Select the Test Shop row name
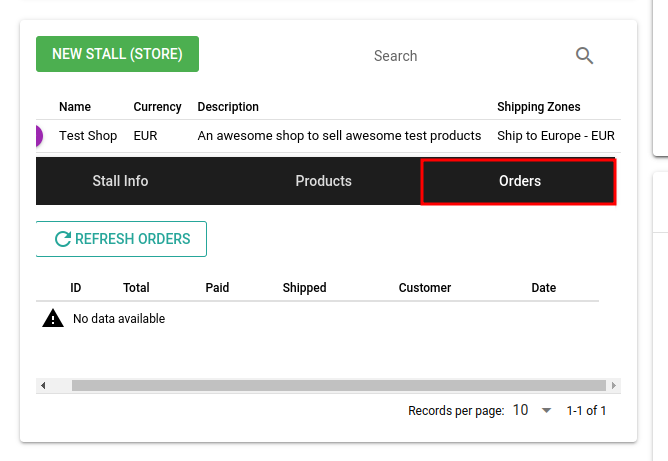This screenshot has height=461, width=668. (x=88, y=136)
